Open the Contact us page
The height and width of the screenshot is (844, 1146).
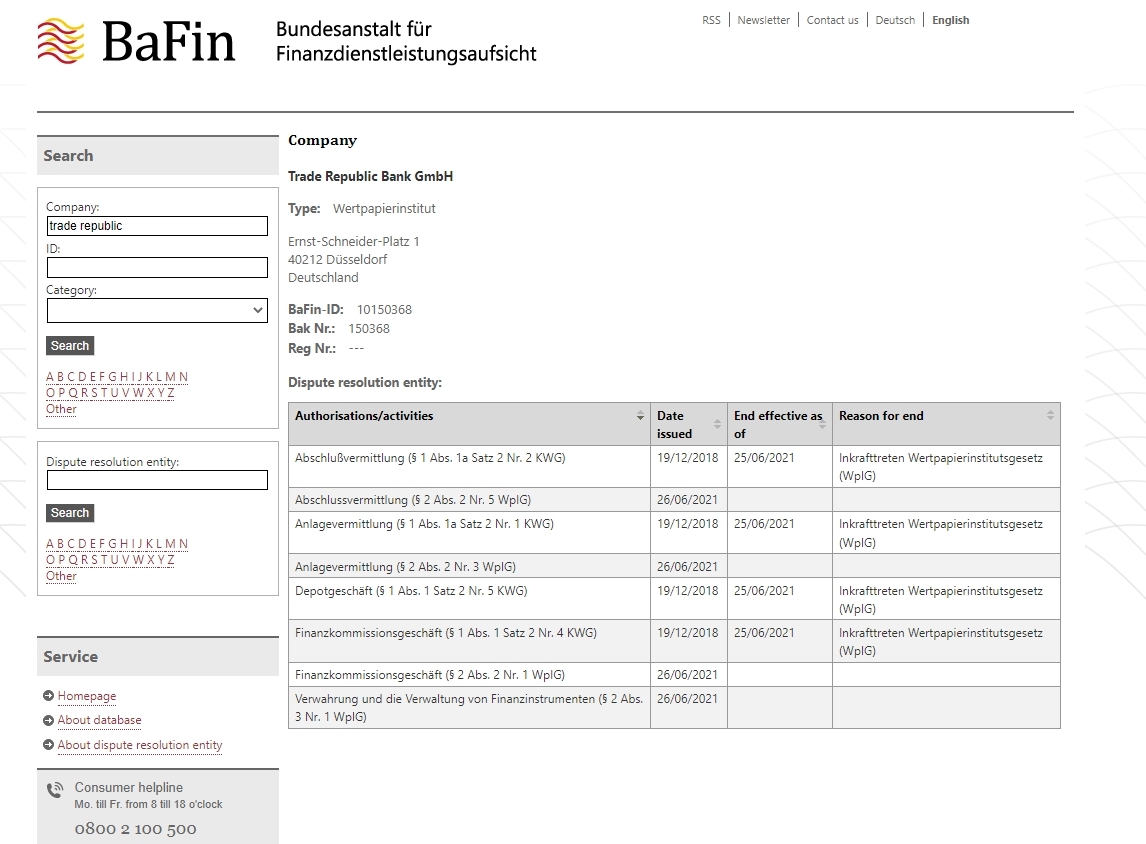point(832,20)
